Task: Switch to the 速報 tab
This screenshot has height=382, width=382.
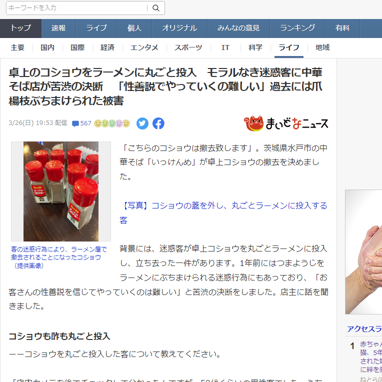Action: (x=59, y=28)
